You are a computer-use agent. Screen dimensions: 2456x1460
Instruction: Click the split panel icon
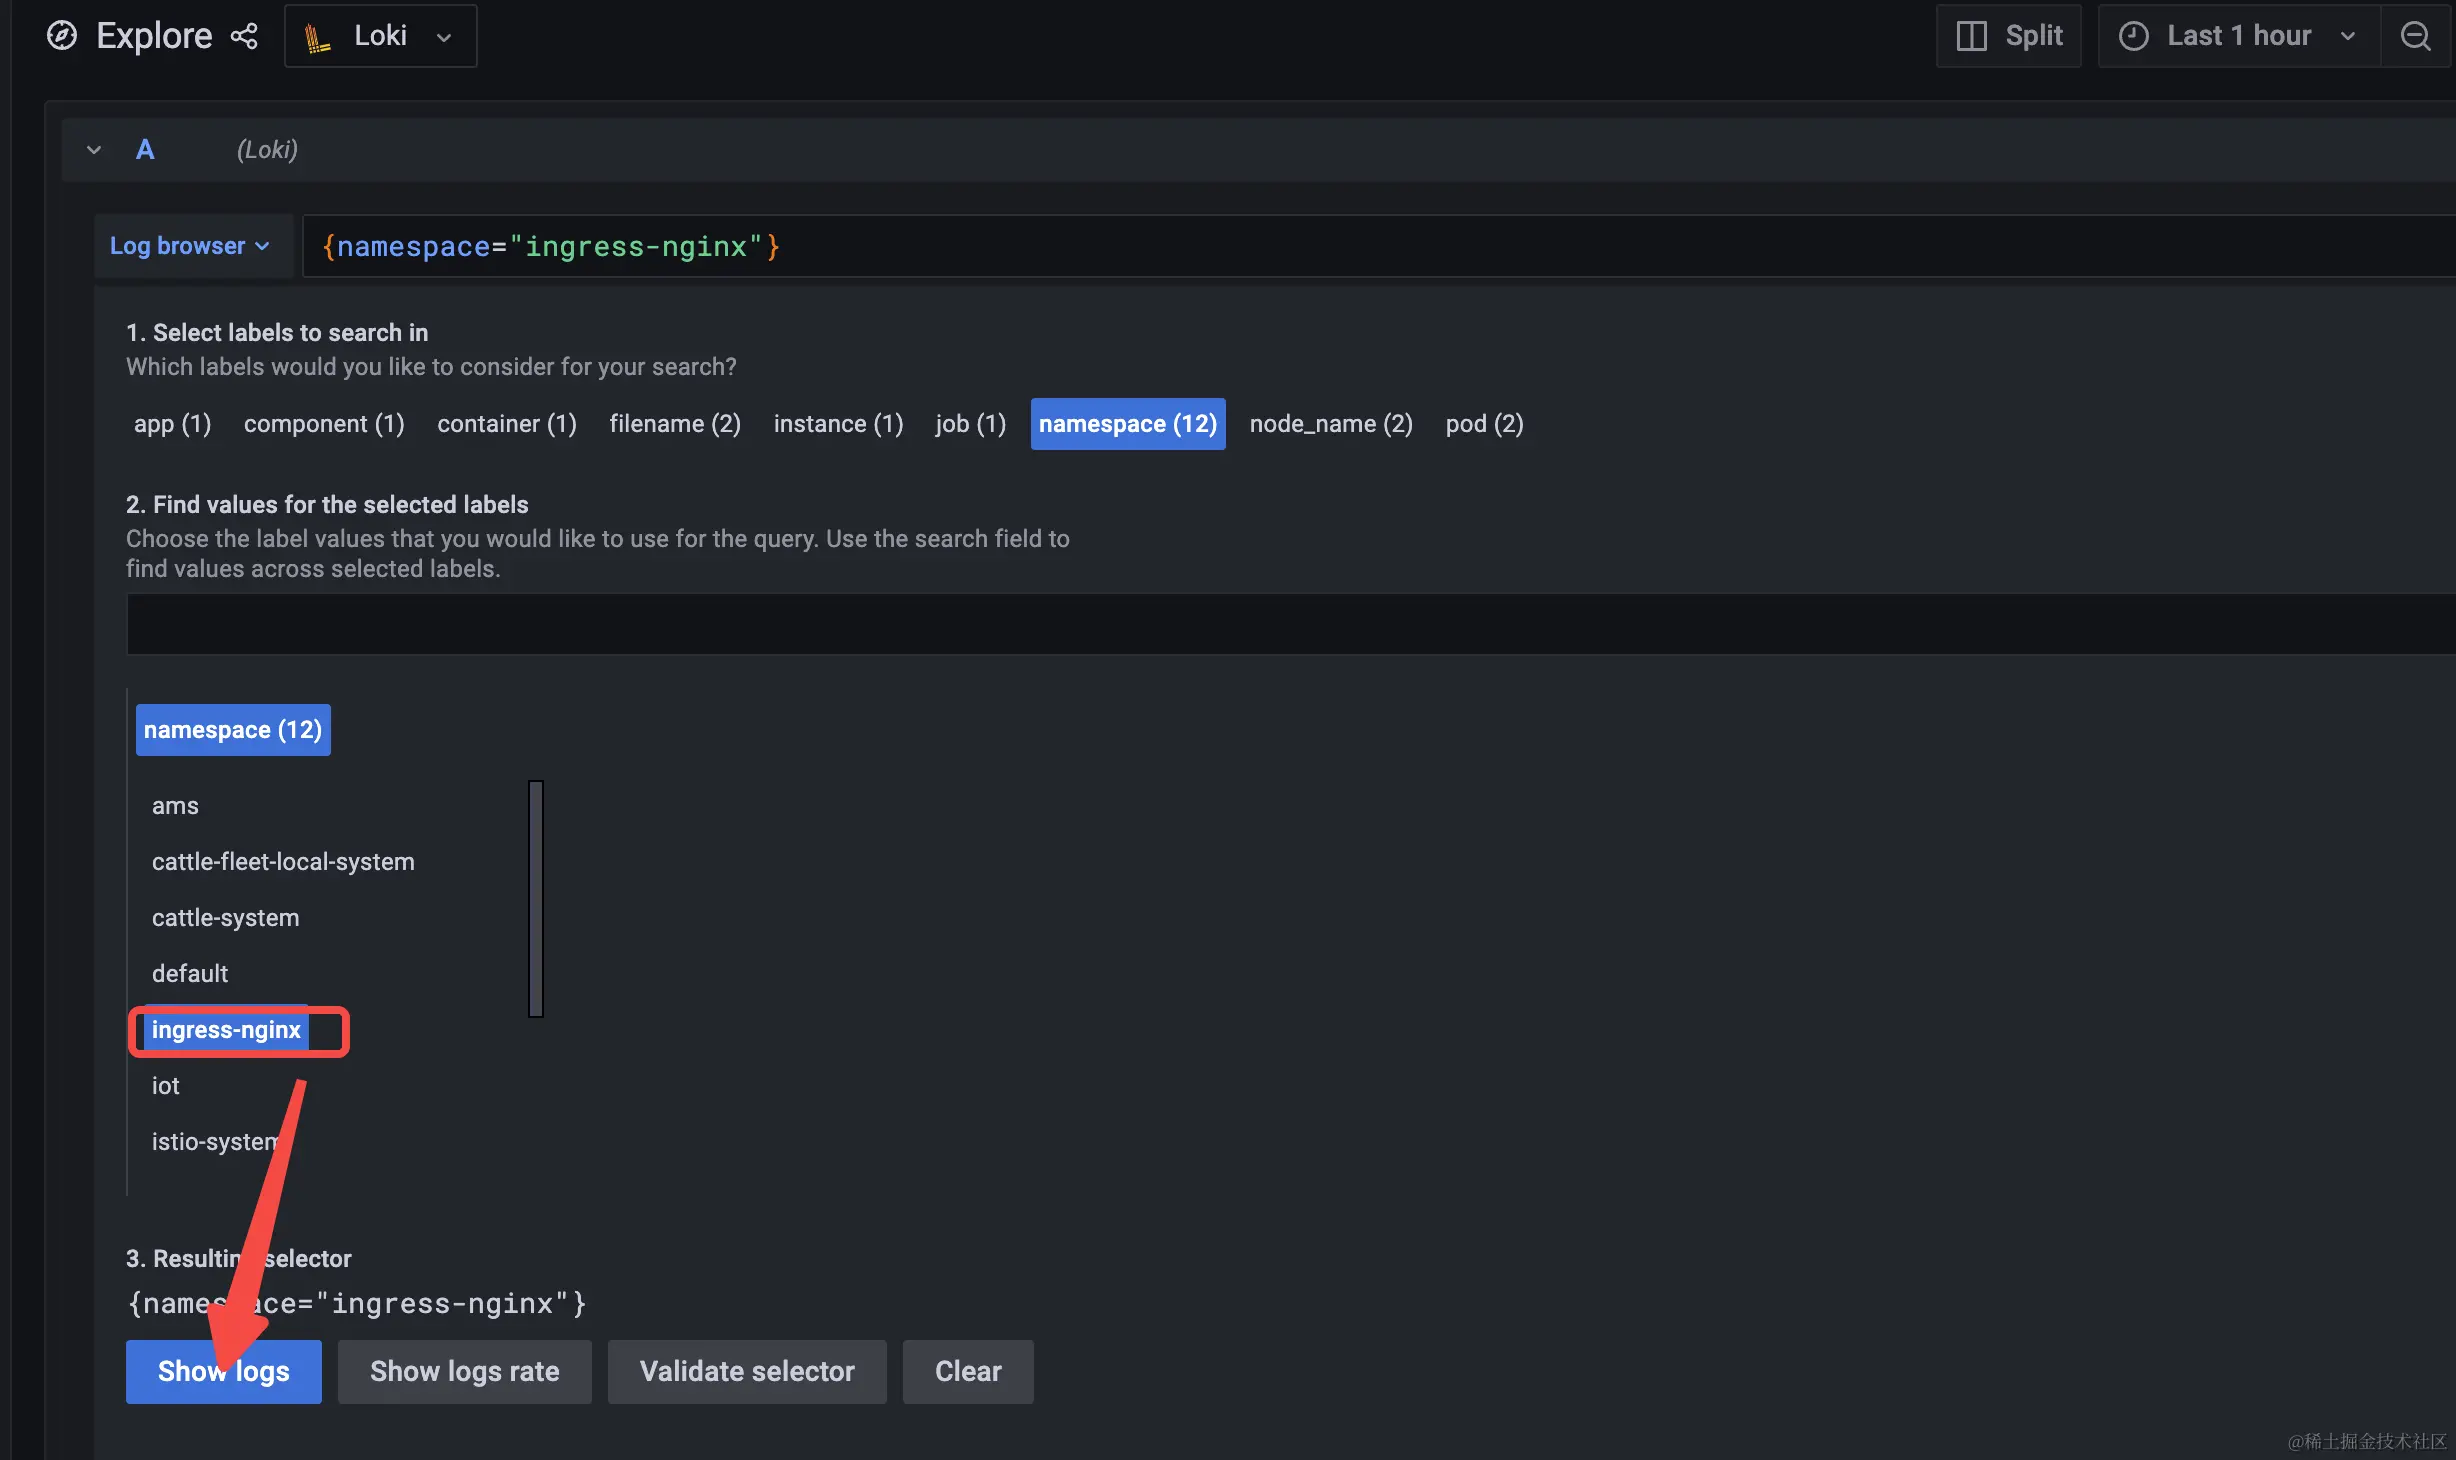pyautogui.click(x=1971, y=36)
